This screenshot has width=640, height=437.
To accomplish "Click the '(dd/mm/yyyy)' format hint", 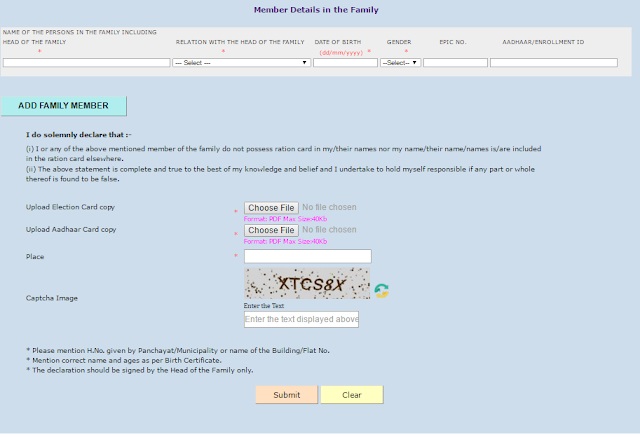I will (x=341, y=53).
